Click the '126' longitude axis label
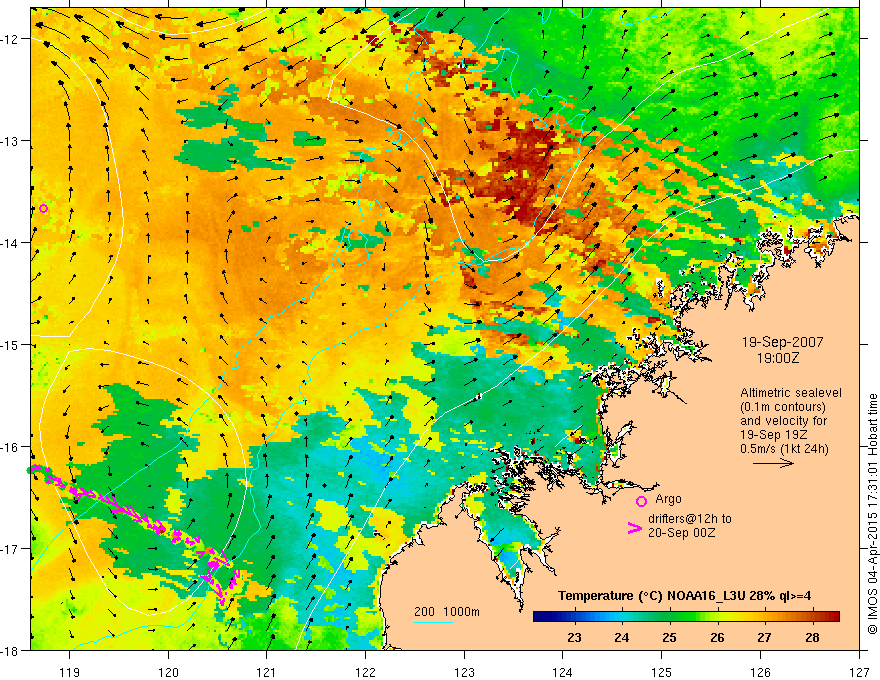This screenshot has width=880, height=680. pos(760,672)
